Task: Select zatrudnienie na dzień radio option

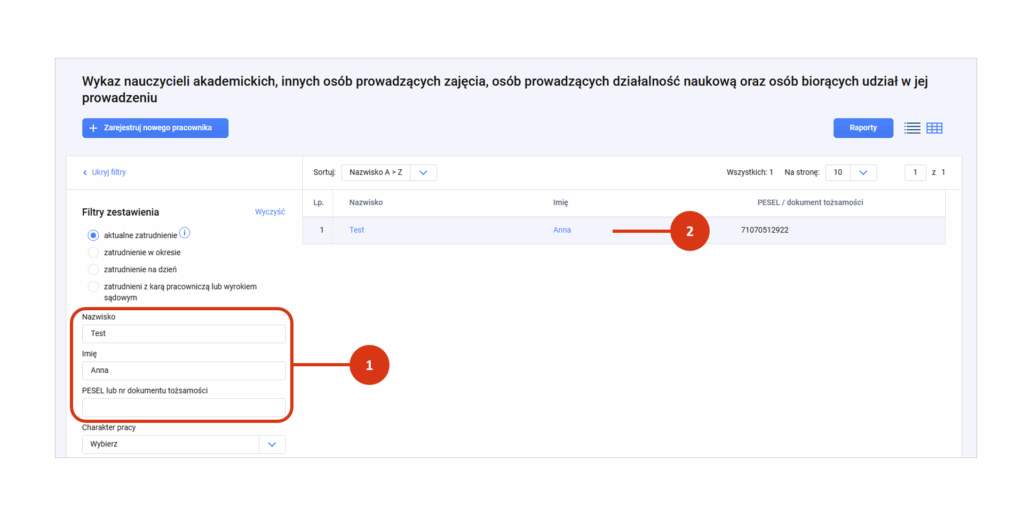Action: [93, 269]
